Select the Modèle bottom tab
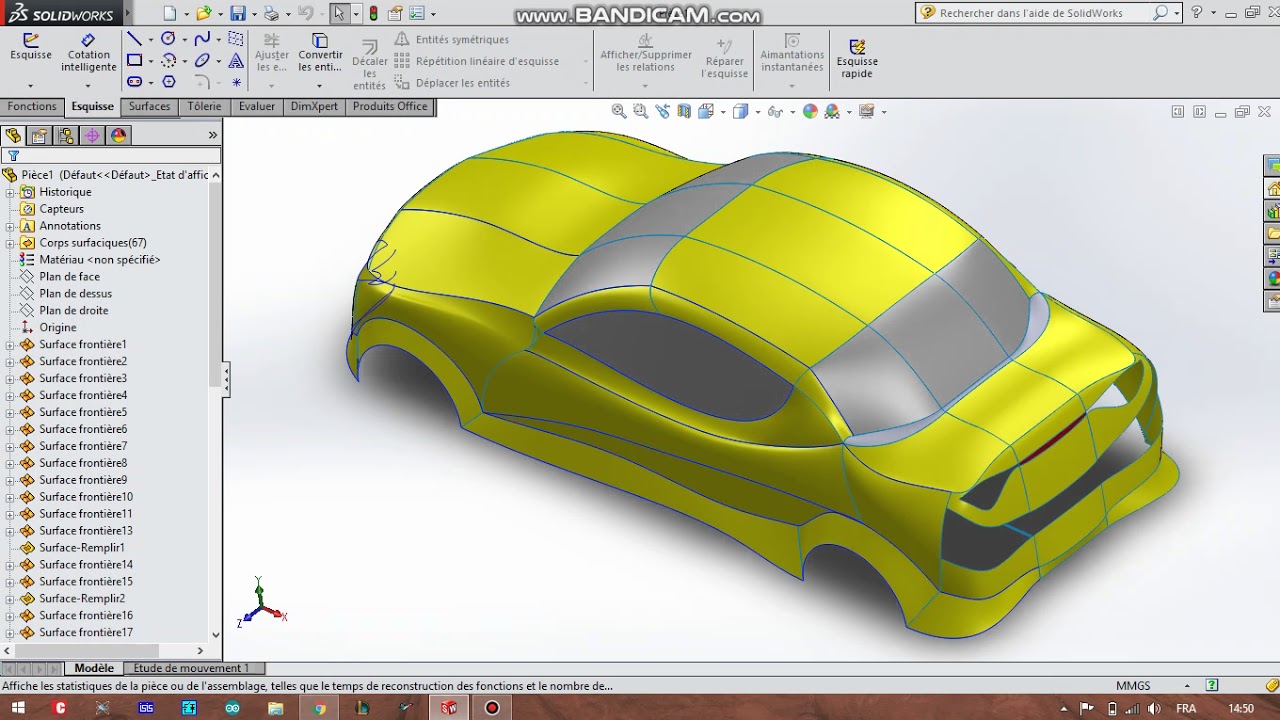 [x=94, y=668]
